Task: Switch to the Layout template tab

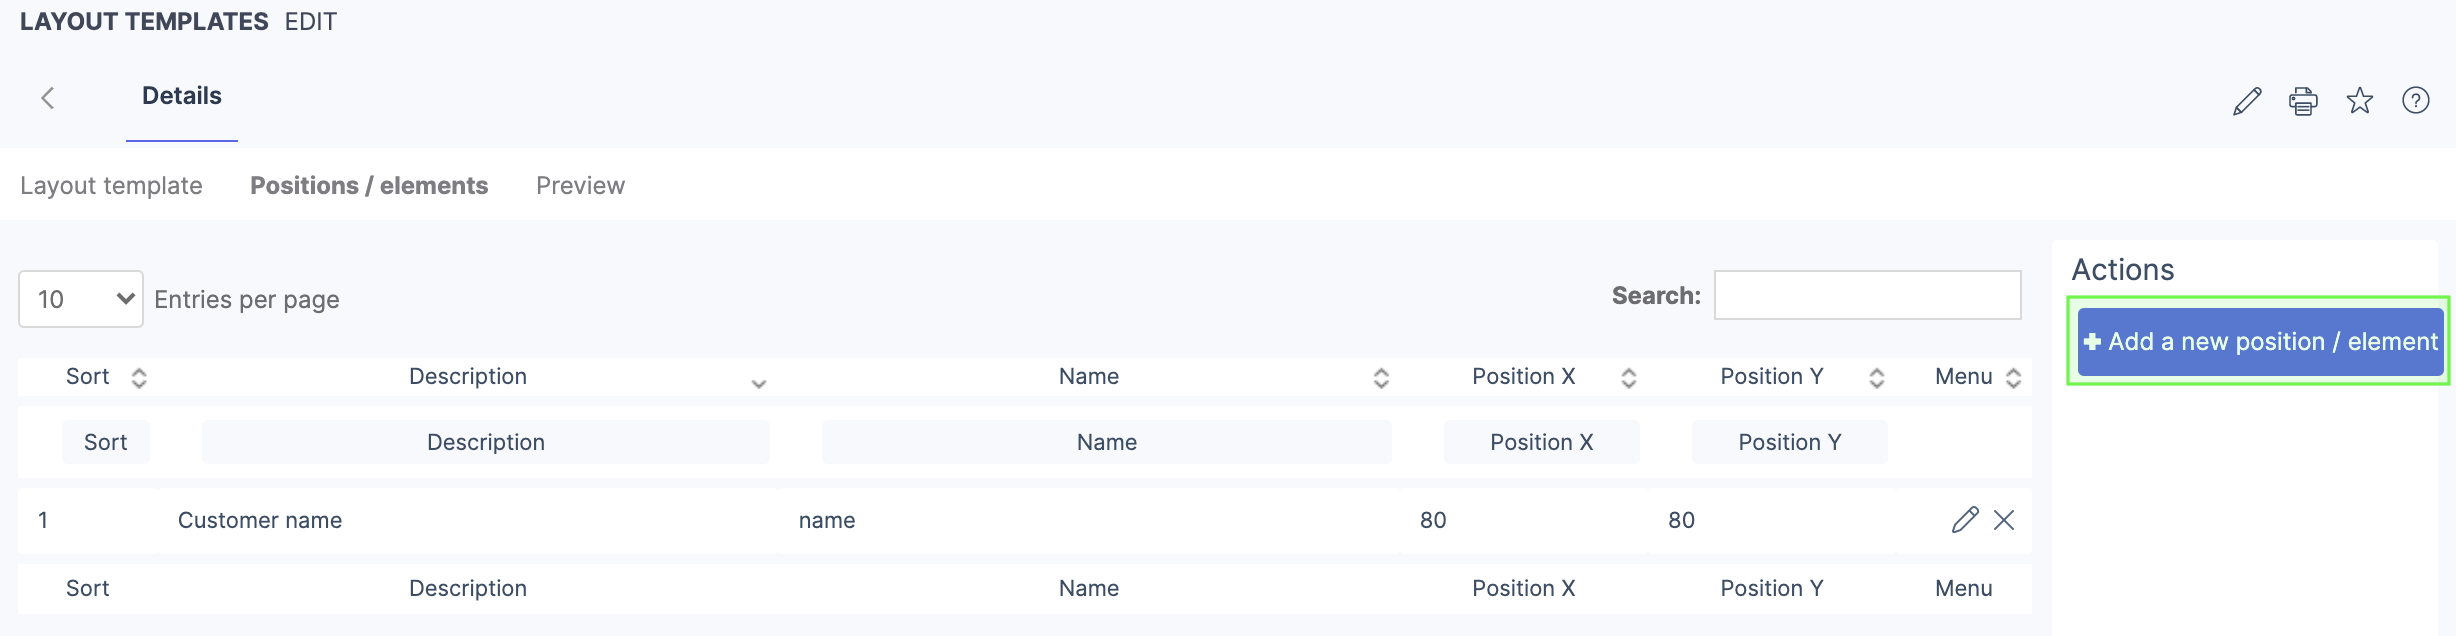Action: [x=111, y=186]
